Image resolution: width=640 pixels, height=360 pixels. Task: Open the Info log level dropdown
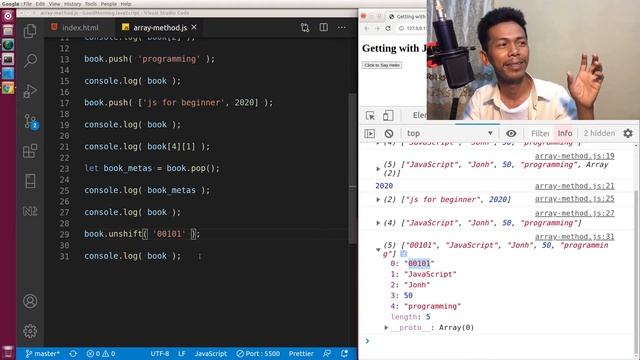coord(565,133)
